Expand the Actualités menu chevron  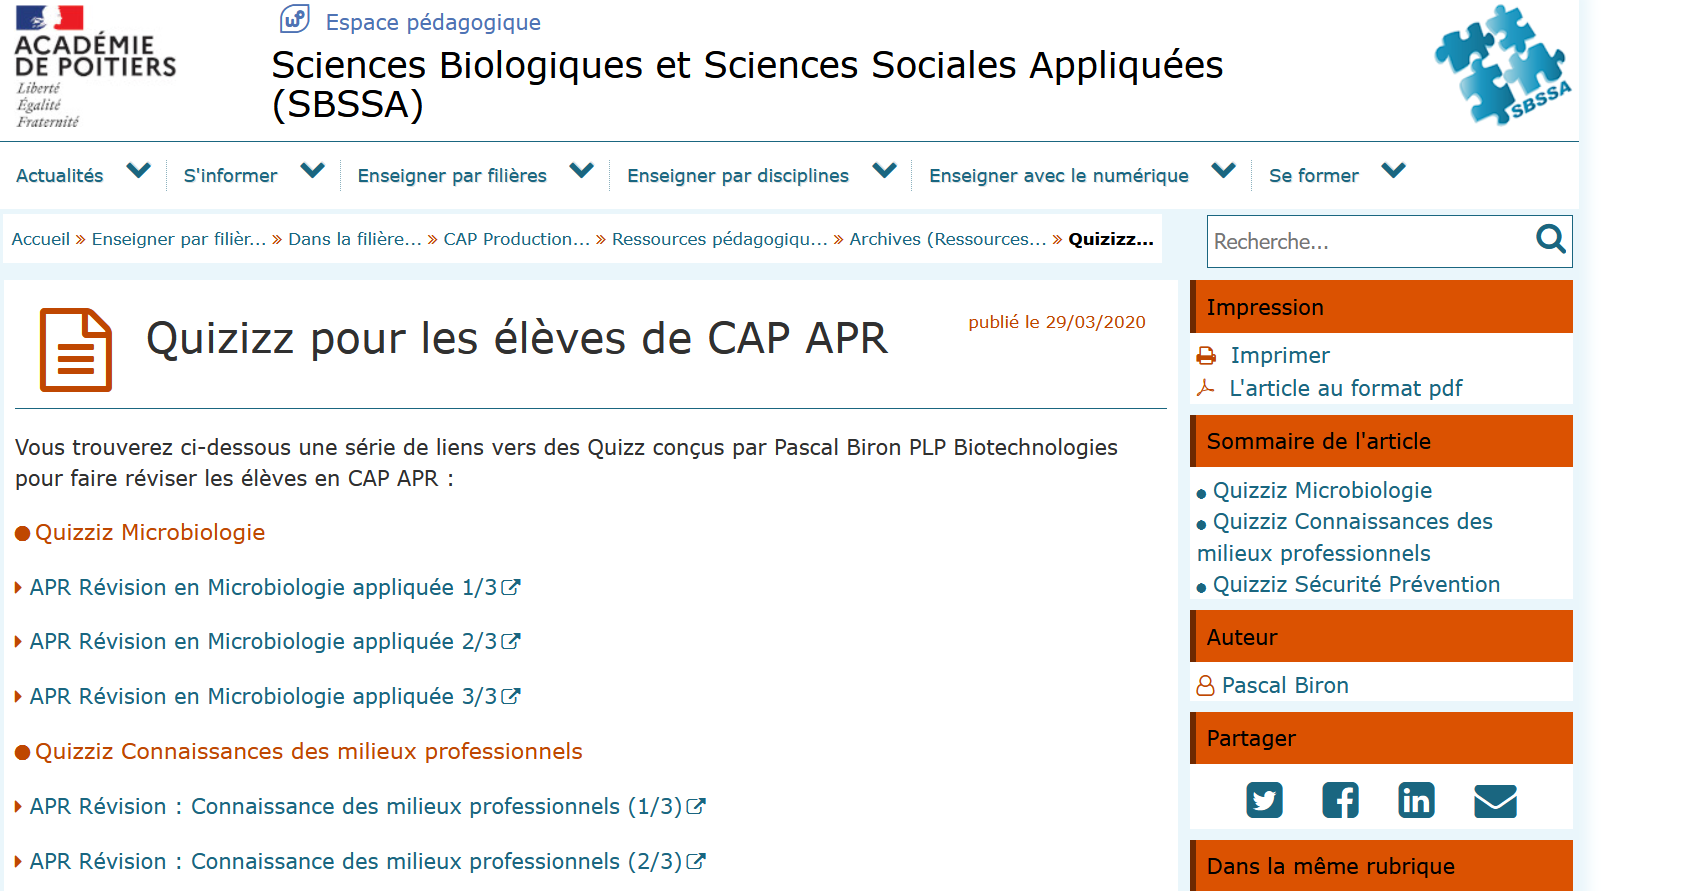[139, 171]
